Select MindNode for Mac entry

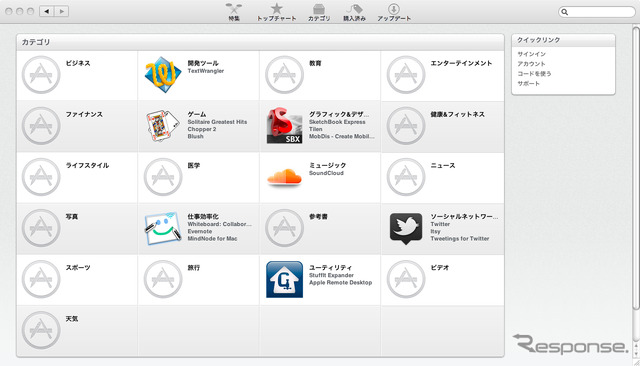click(212, 239)
